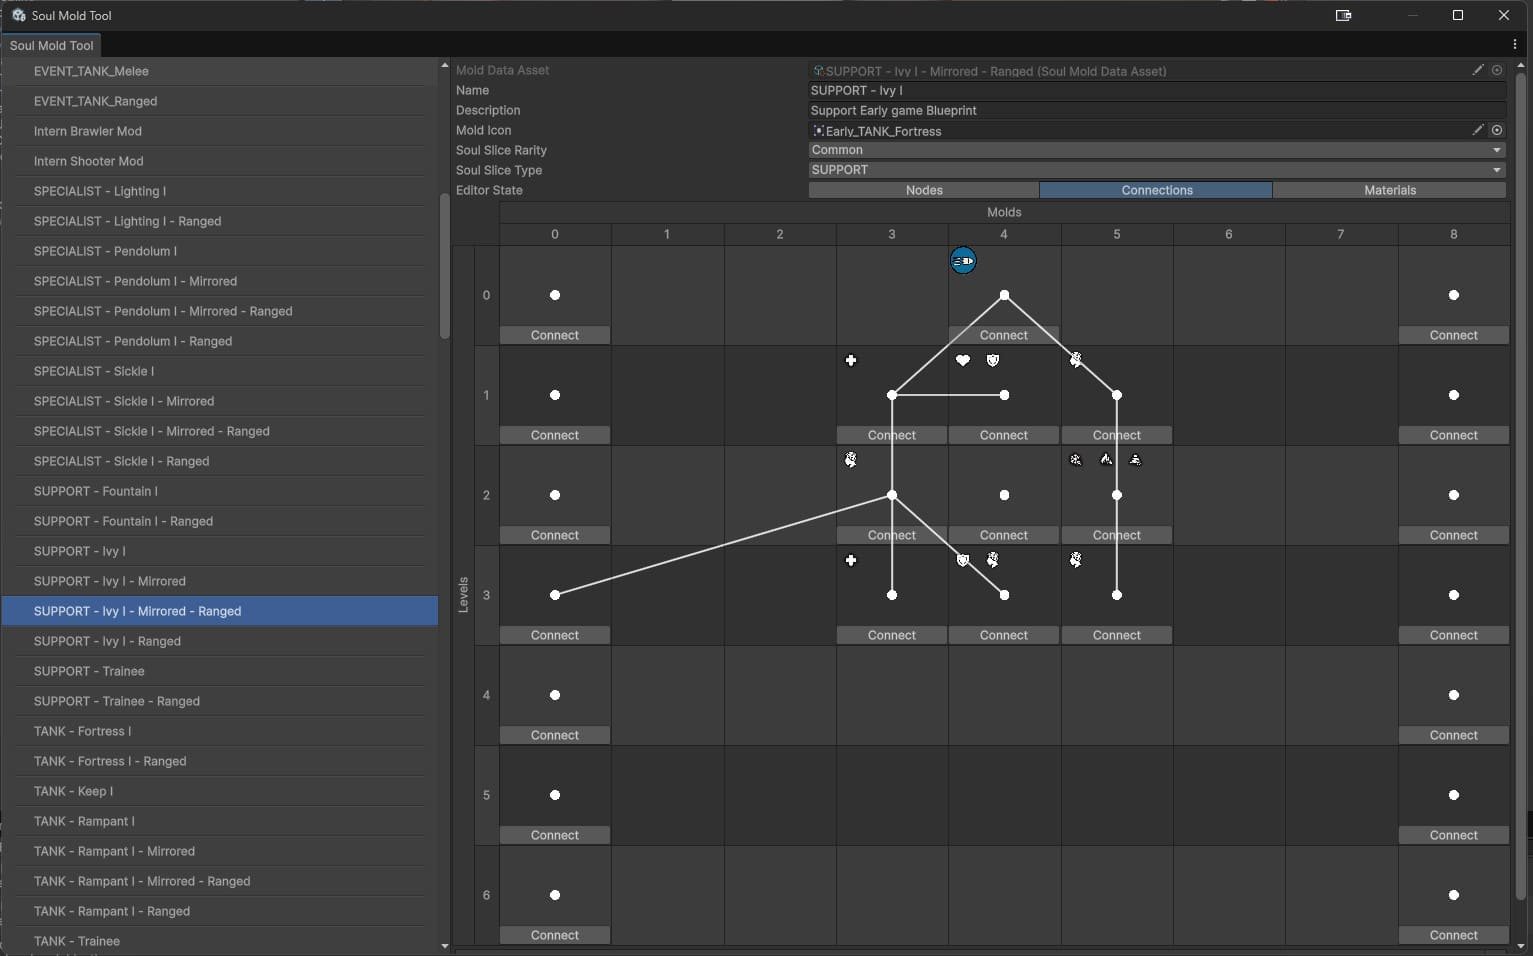Click Connect under level 0, mold 4 node
The width and height of the screenshot is (1533, 956).
tap(1004, 335)
